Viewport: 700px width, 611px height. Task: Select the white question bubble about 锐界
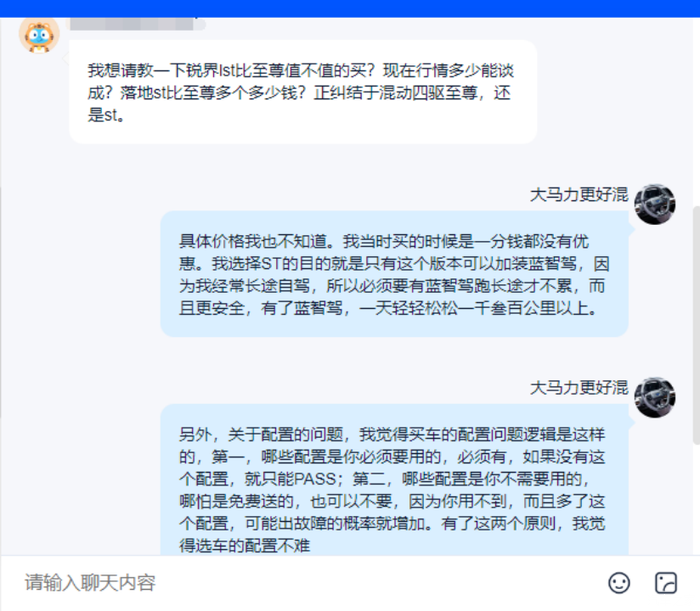(303, 92)
